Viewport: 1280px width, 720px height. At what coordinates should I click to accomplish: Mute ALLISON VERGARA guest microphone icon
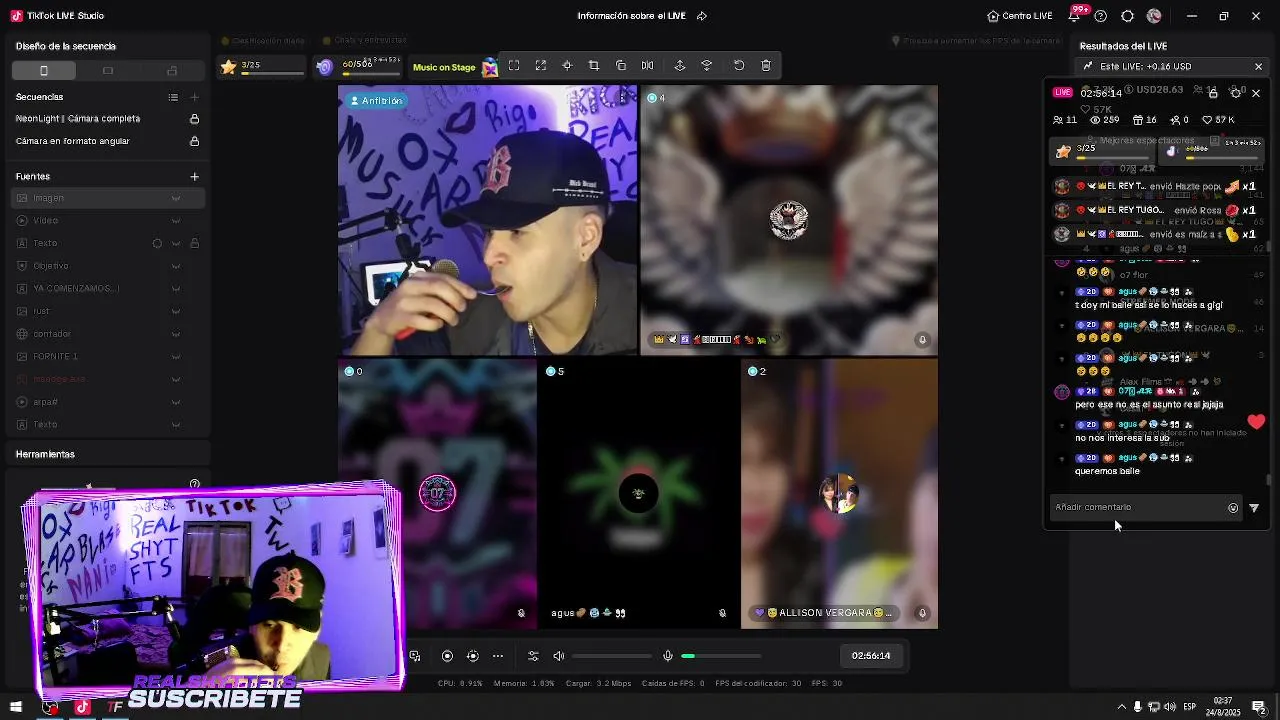922,613
